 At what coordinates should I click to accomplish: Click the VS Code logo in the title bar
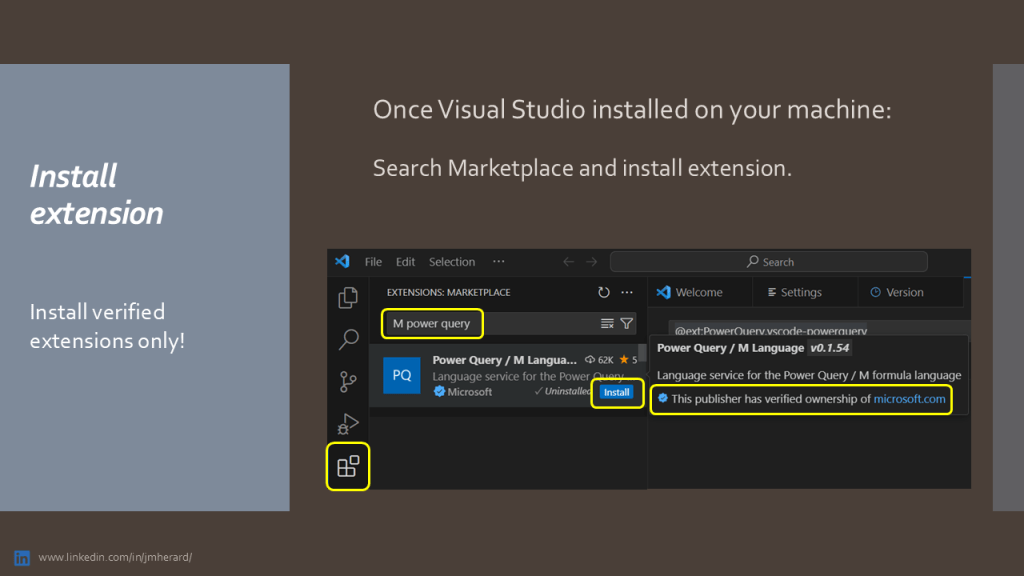point(344,261)
